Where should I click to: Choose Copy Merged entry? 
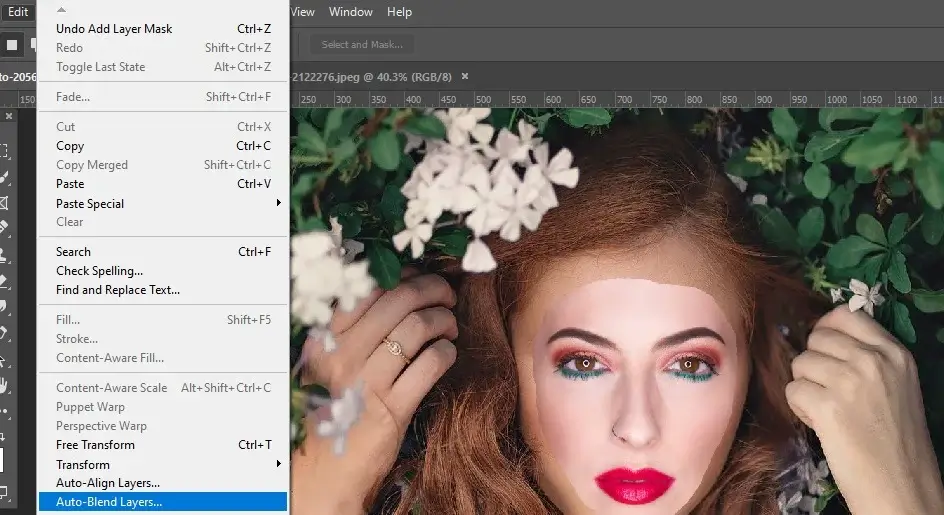pos(163,165)
